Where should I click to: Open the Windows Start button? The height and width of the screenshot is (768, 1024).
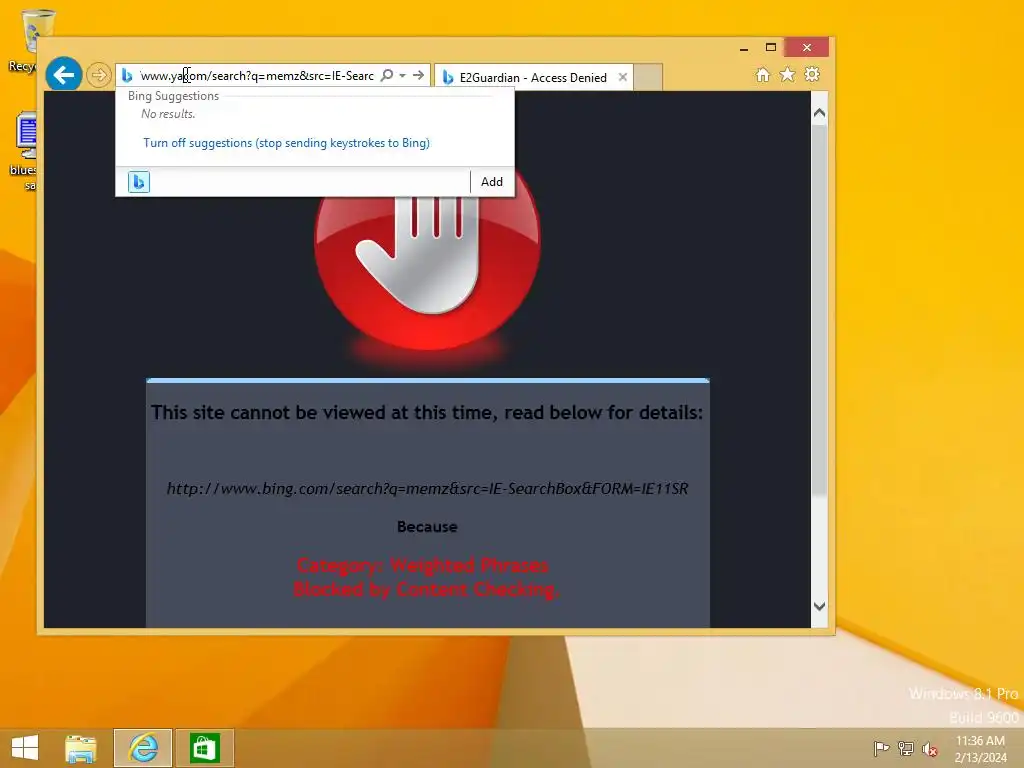click(25, 748)
